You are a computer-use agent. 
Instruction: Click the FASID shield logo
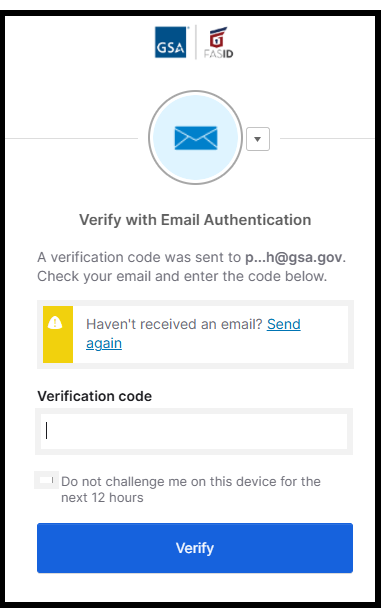[218, 36]
